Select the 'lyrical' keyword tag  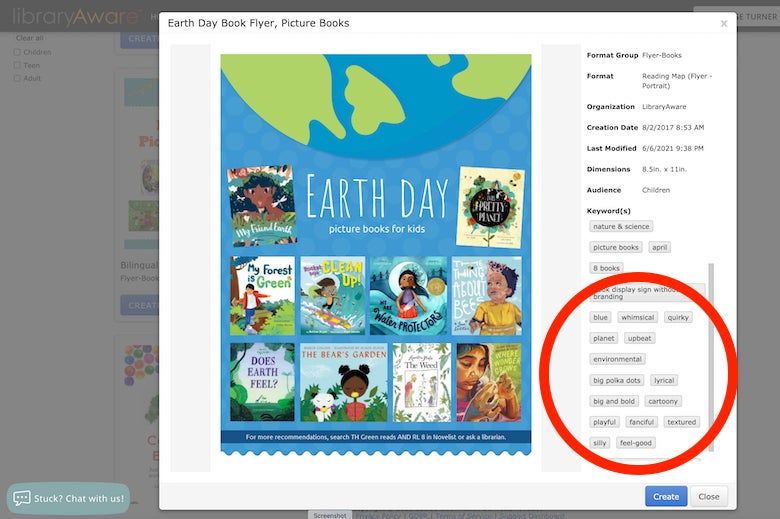click(x=664, y=380)
